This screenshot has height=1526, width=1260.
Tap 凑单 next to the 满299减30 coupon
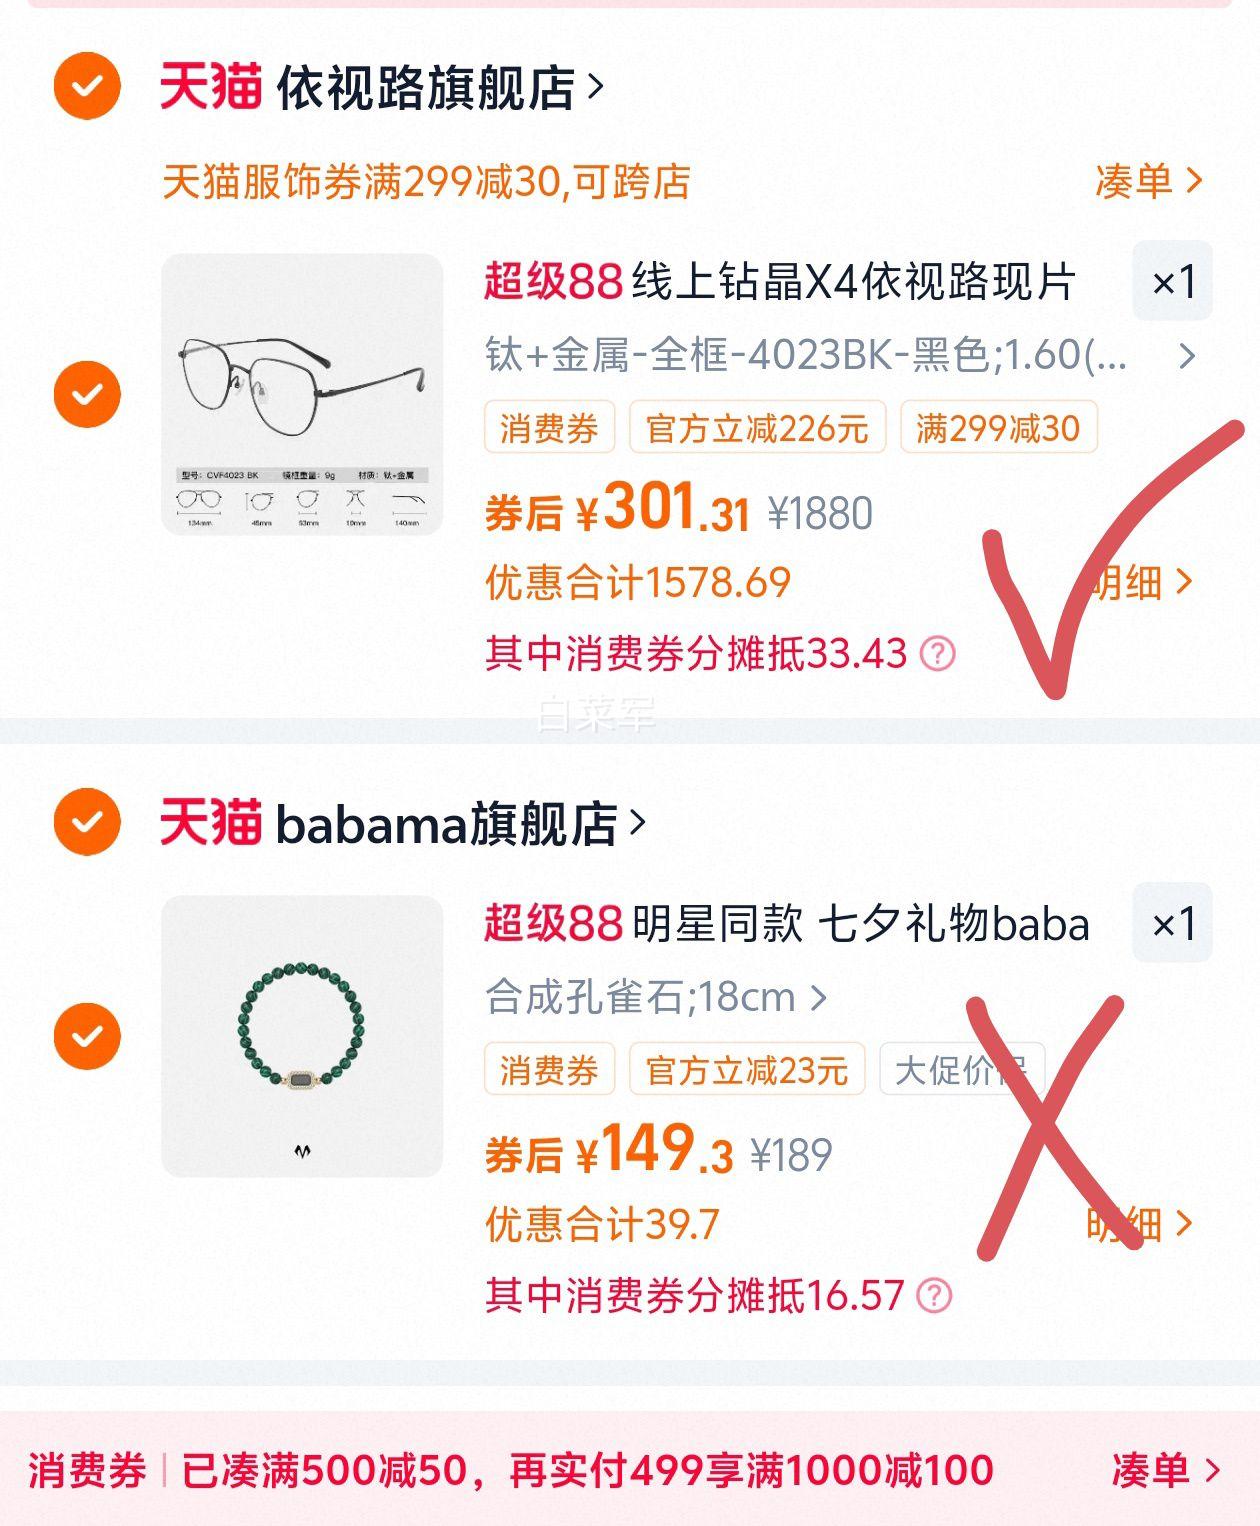tap(1149, 181)
